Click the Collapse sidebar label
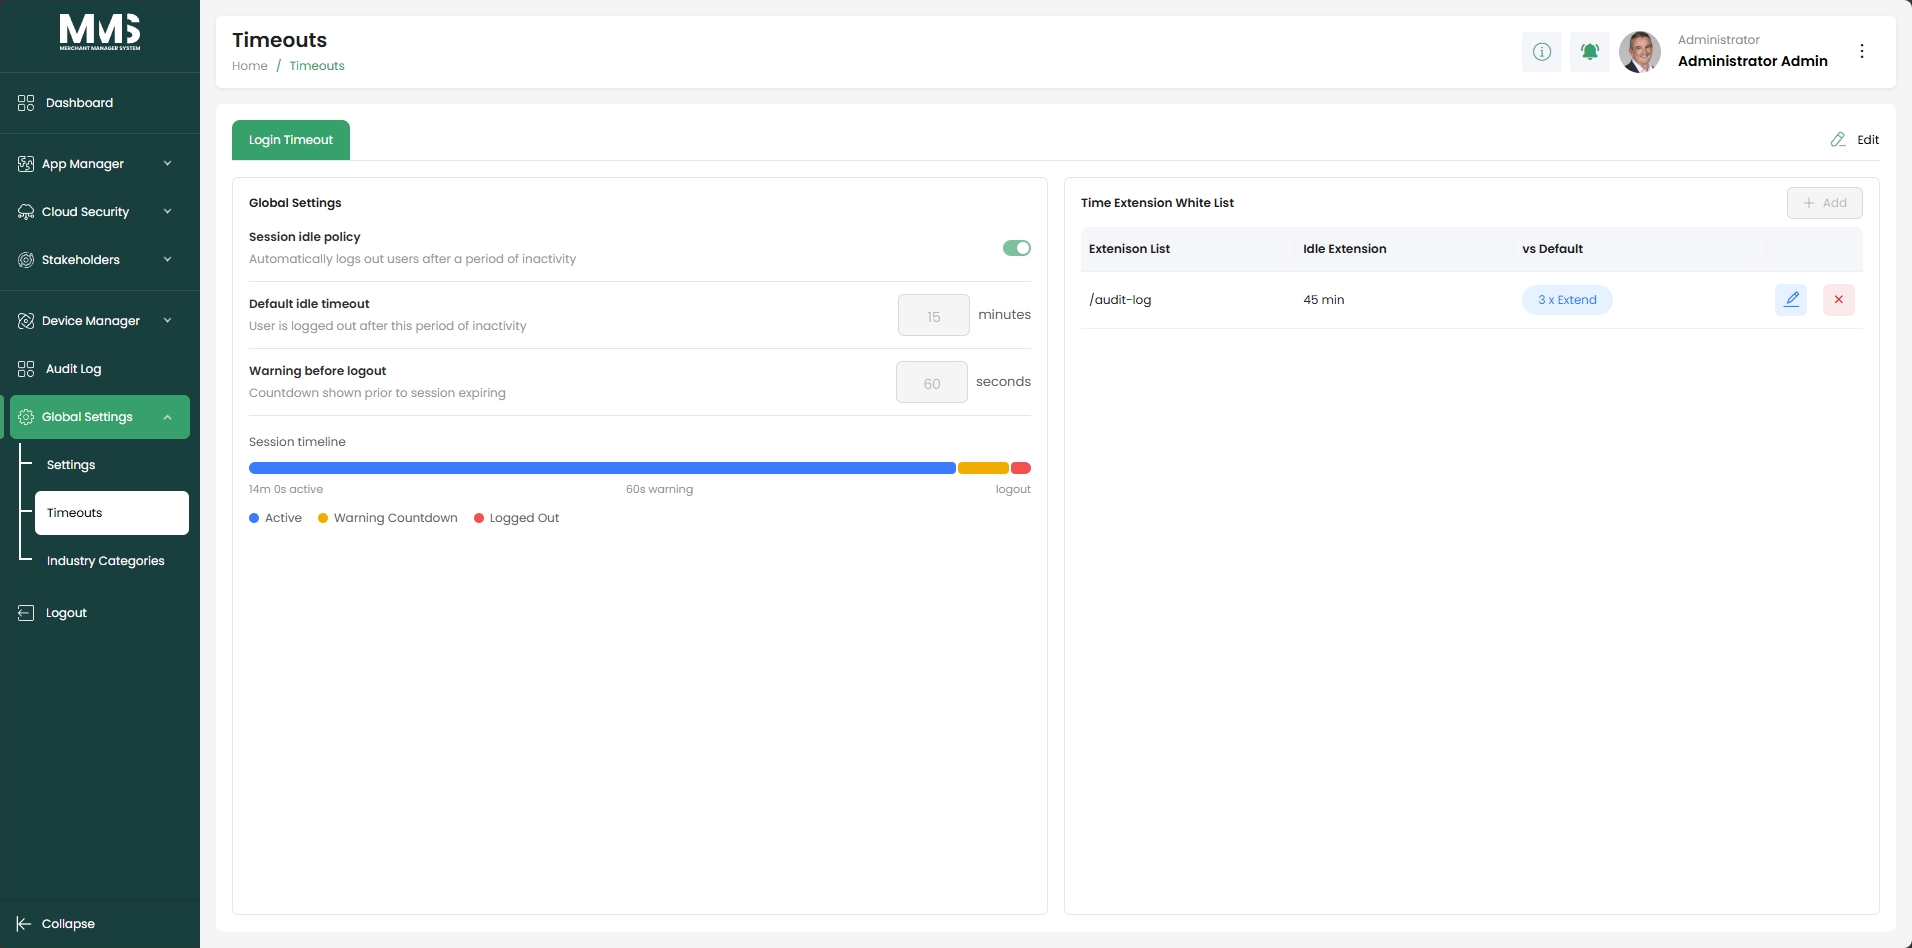The height and width of the screenshot is (948, 1912). tap(68, 924)
